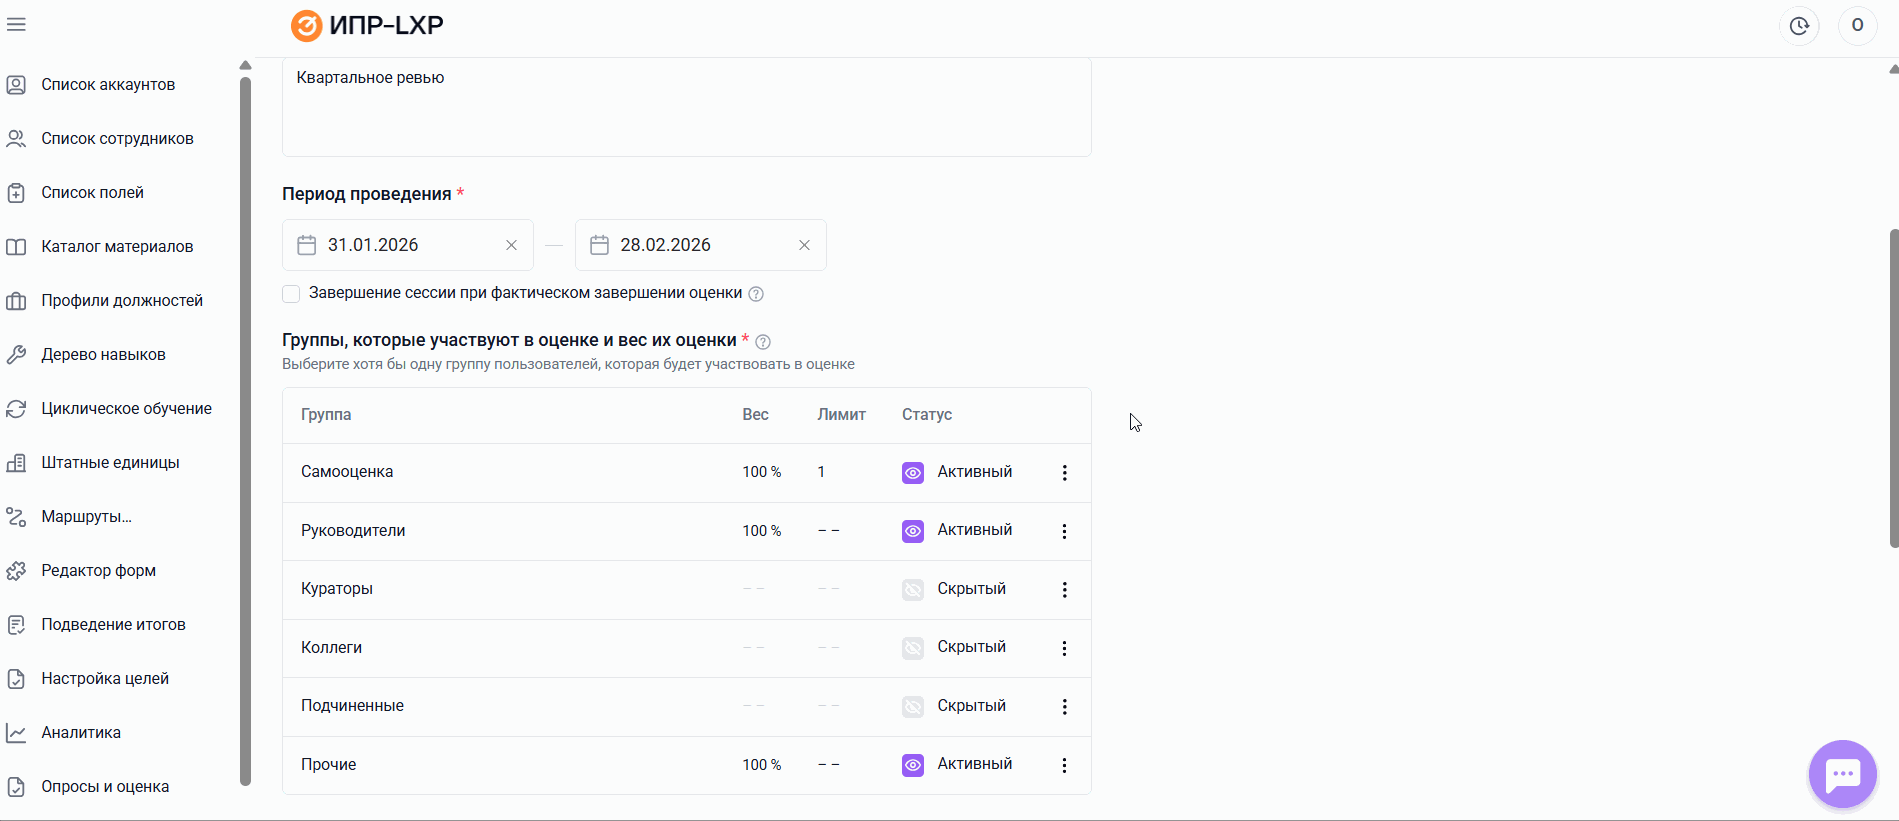
Task: Show the hidden Кураторы group
Action: point(913,590)
